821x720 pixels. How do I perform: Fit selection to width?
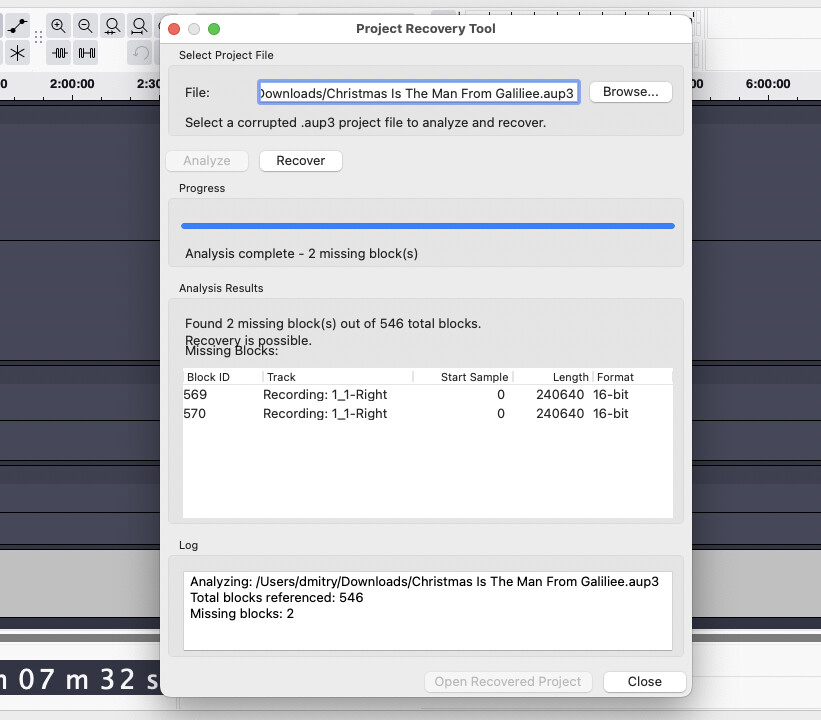(x=113, y=27)
